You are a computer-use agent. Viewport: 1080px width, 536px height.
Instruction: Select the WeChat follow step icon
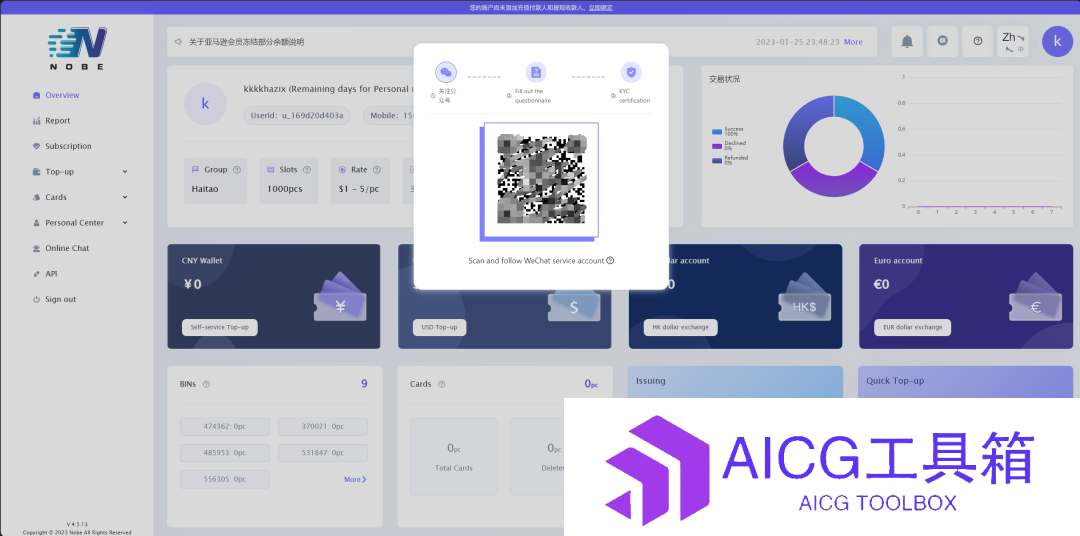446,72
